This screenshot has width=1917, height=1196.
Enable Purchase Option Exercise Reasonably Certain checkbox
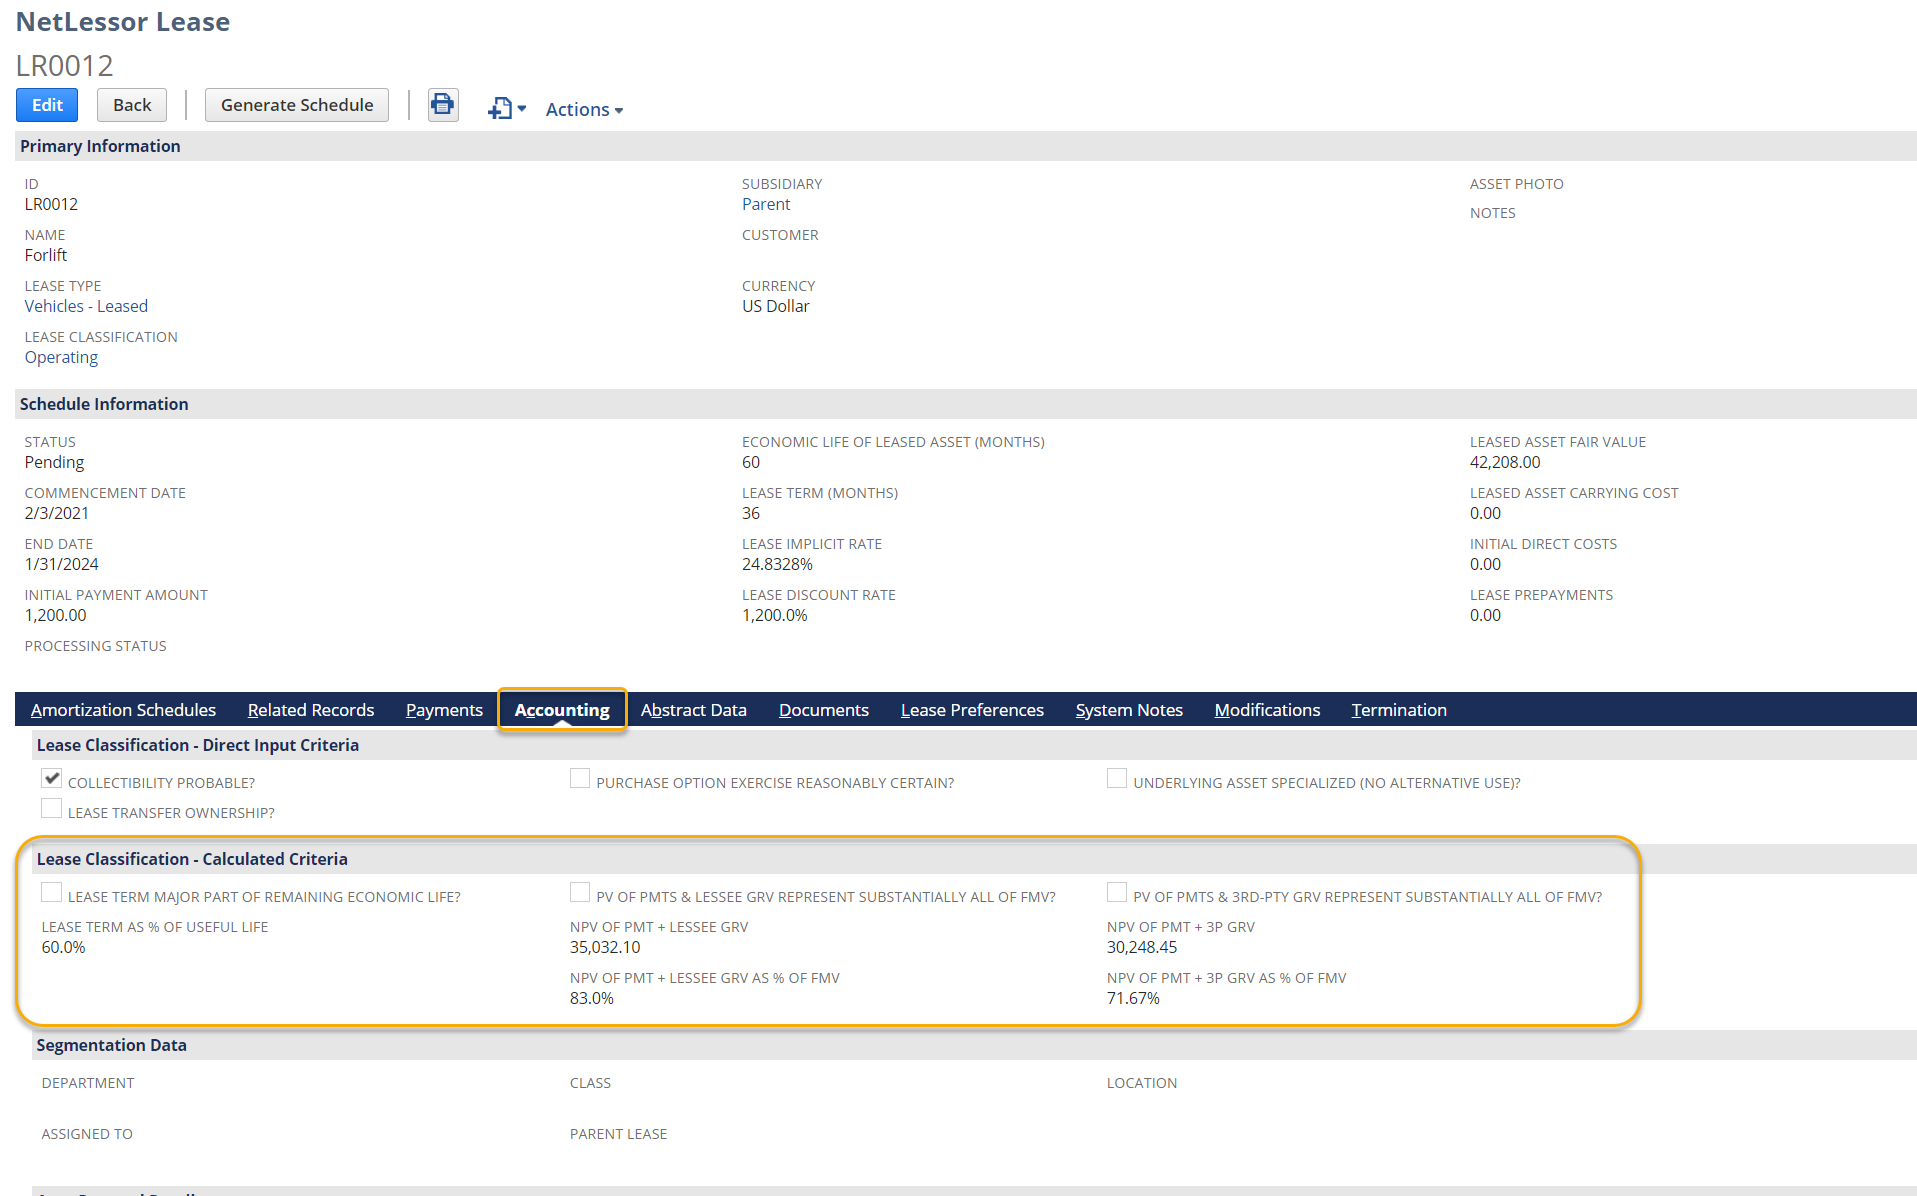(580, 778)
